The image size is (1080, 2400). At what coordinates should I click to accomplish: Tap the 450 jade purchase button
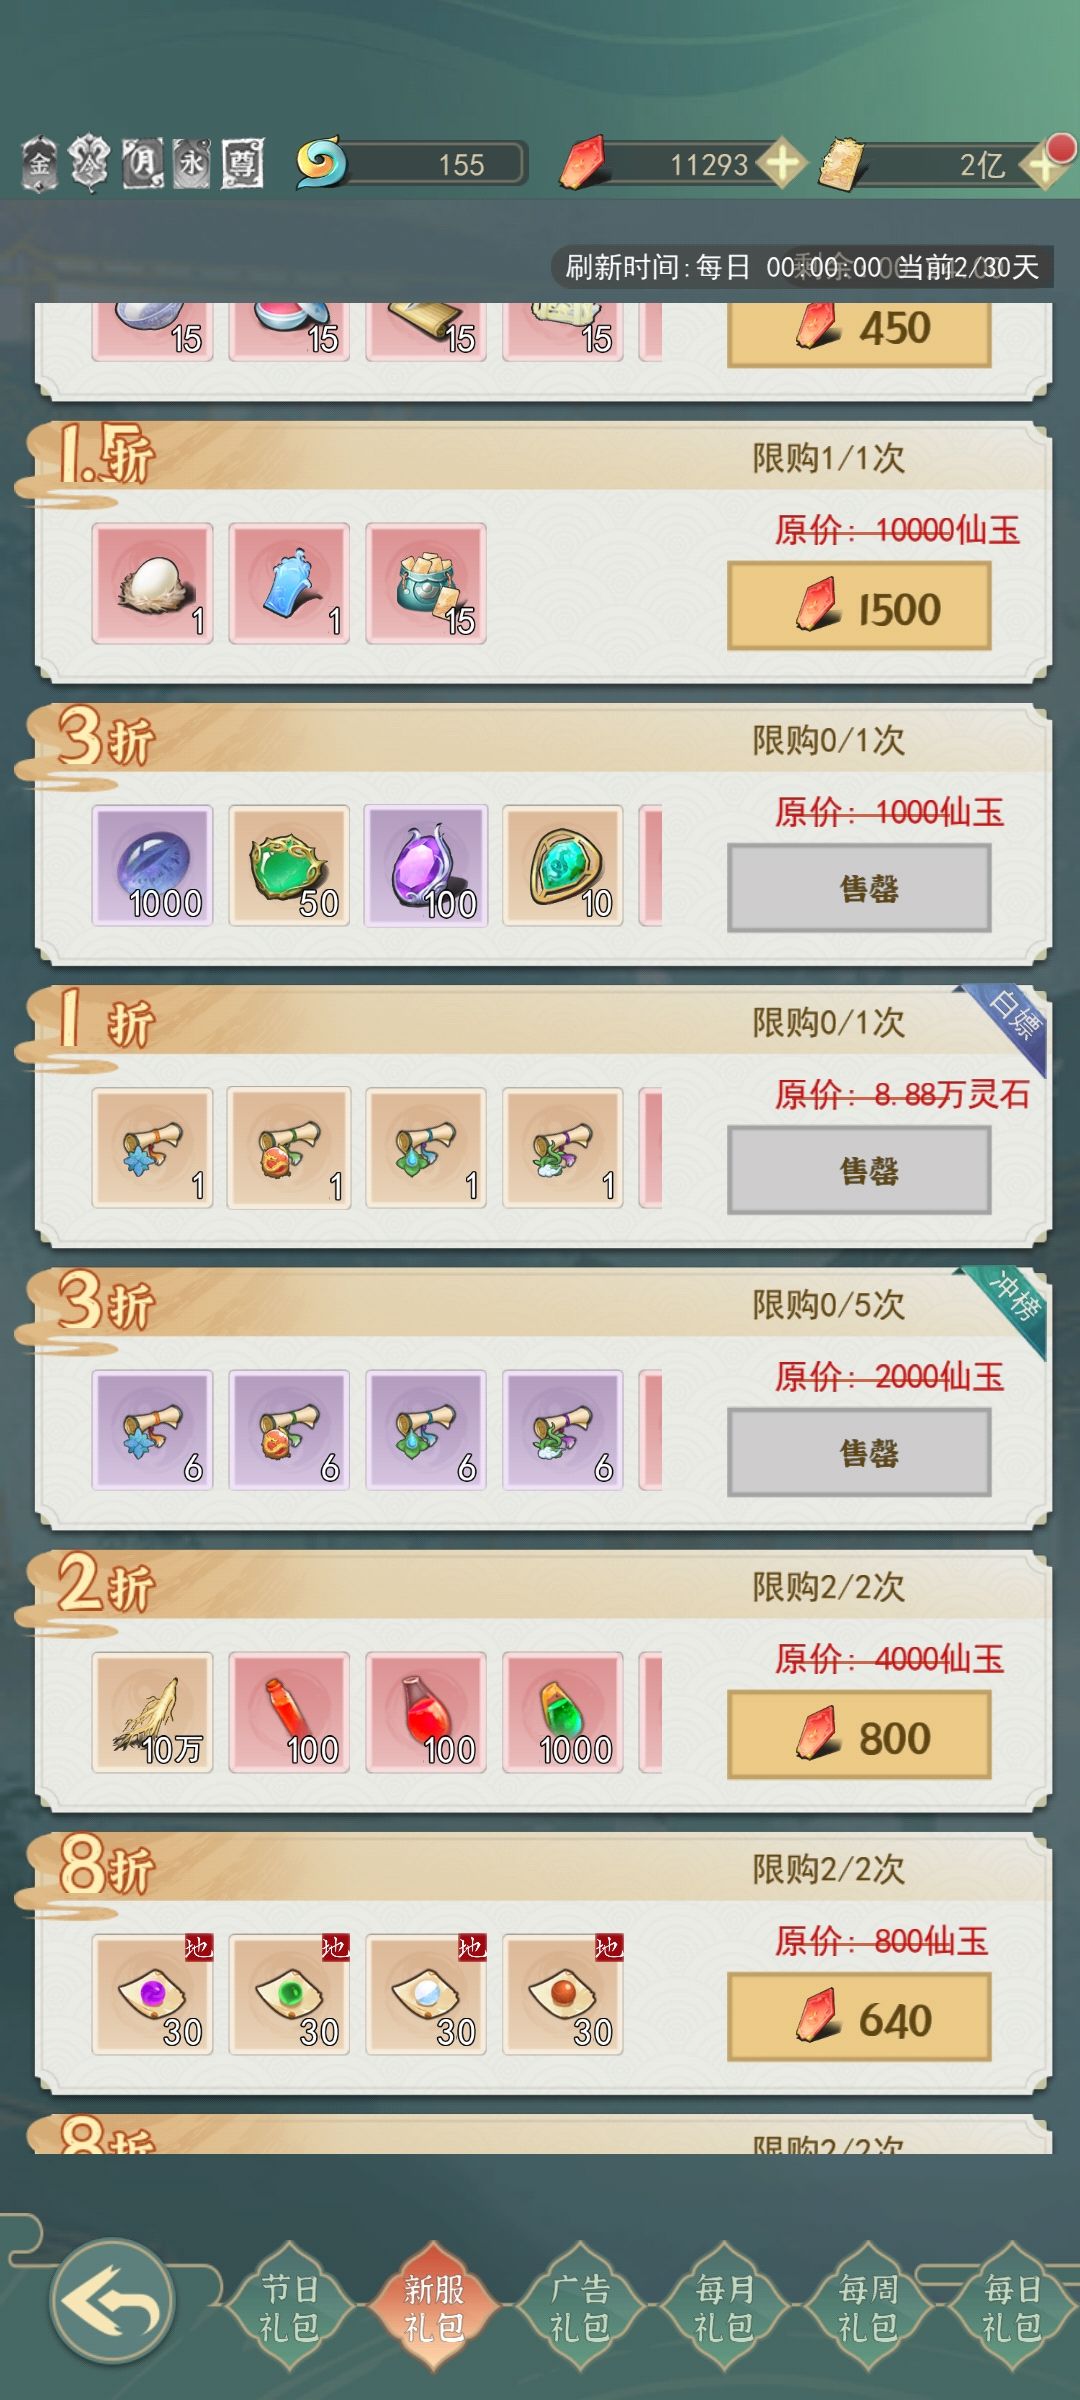859,333
